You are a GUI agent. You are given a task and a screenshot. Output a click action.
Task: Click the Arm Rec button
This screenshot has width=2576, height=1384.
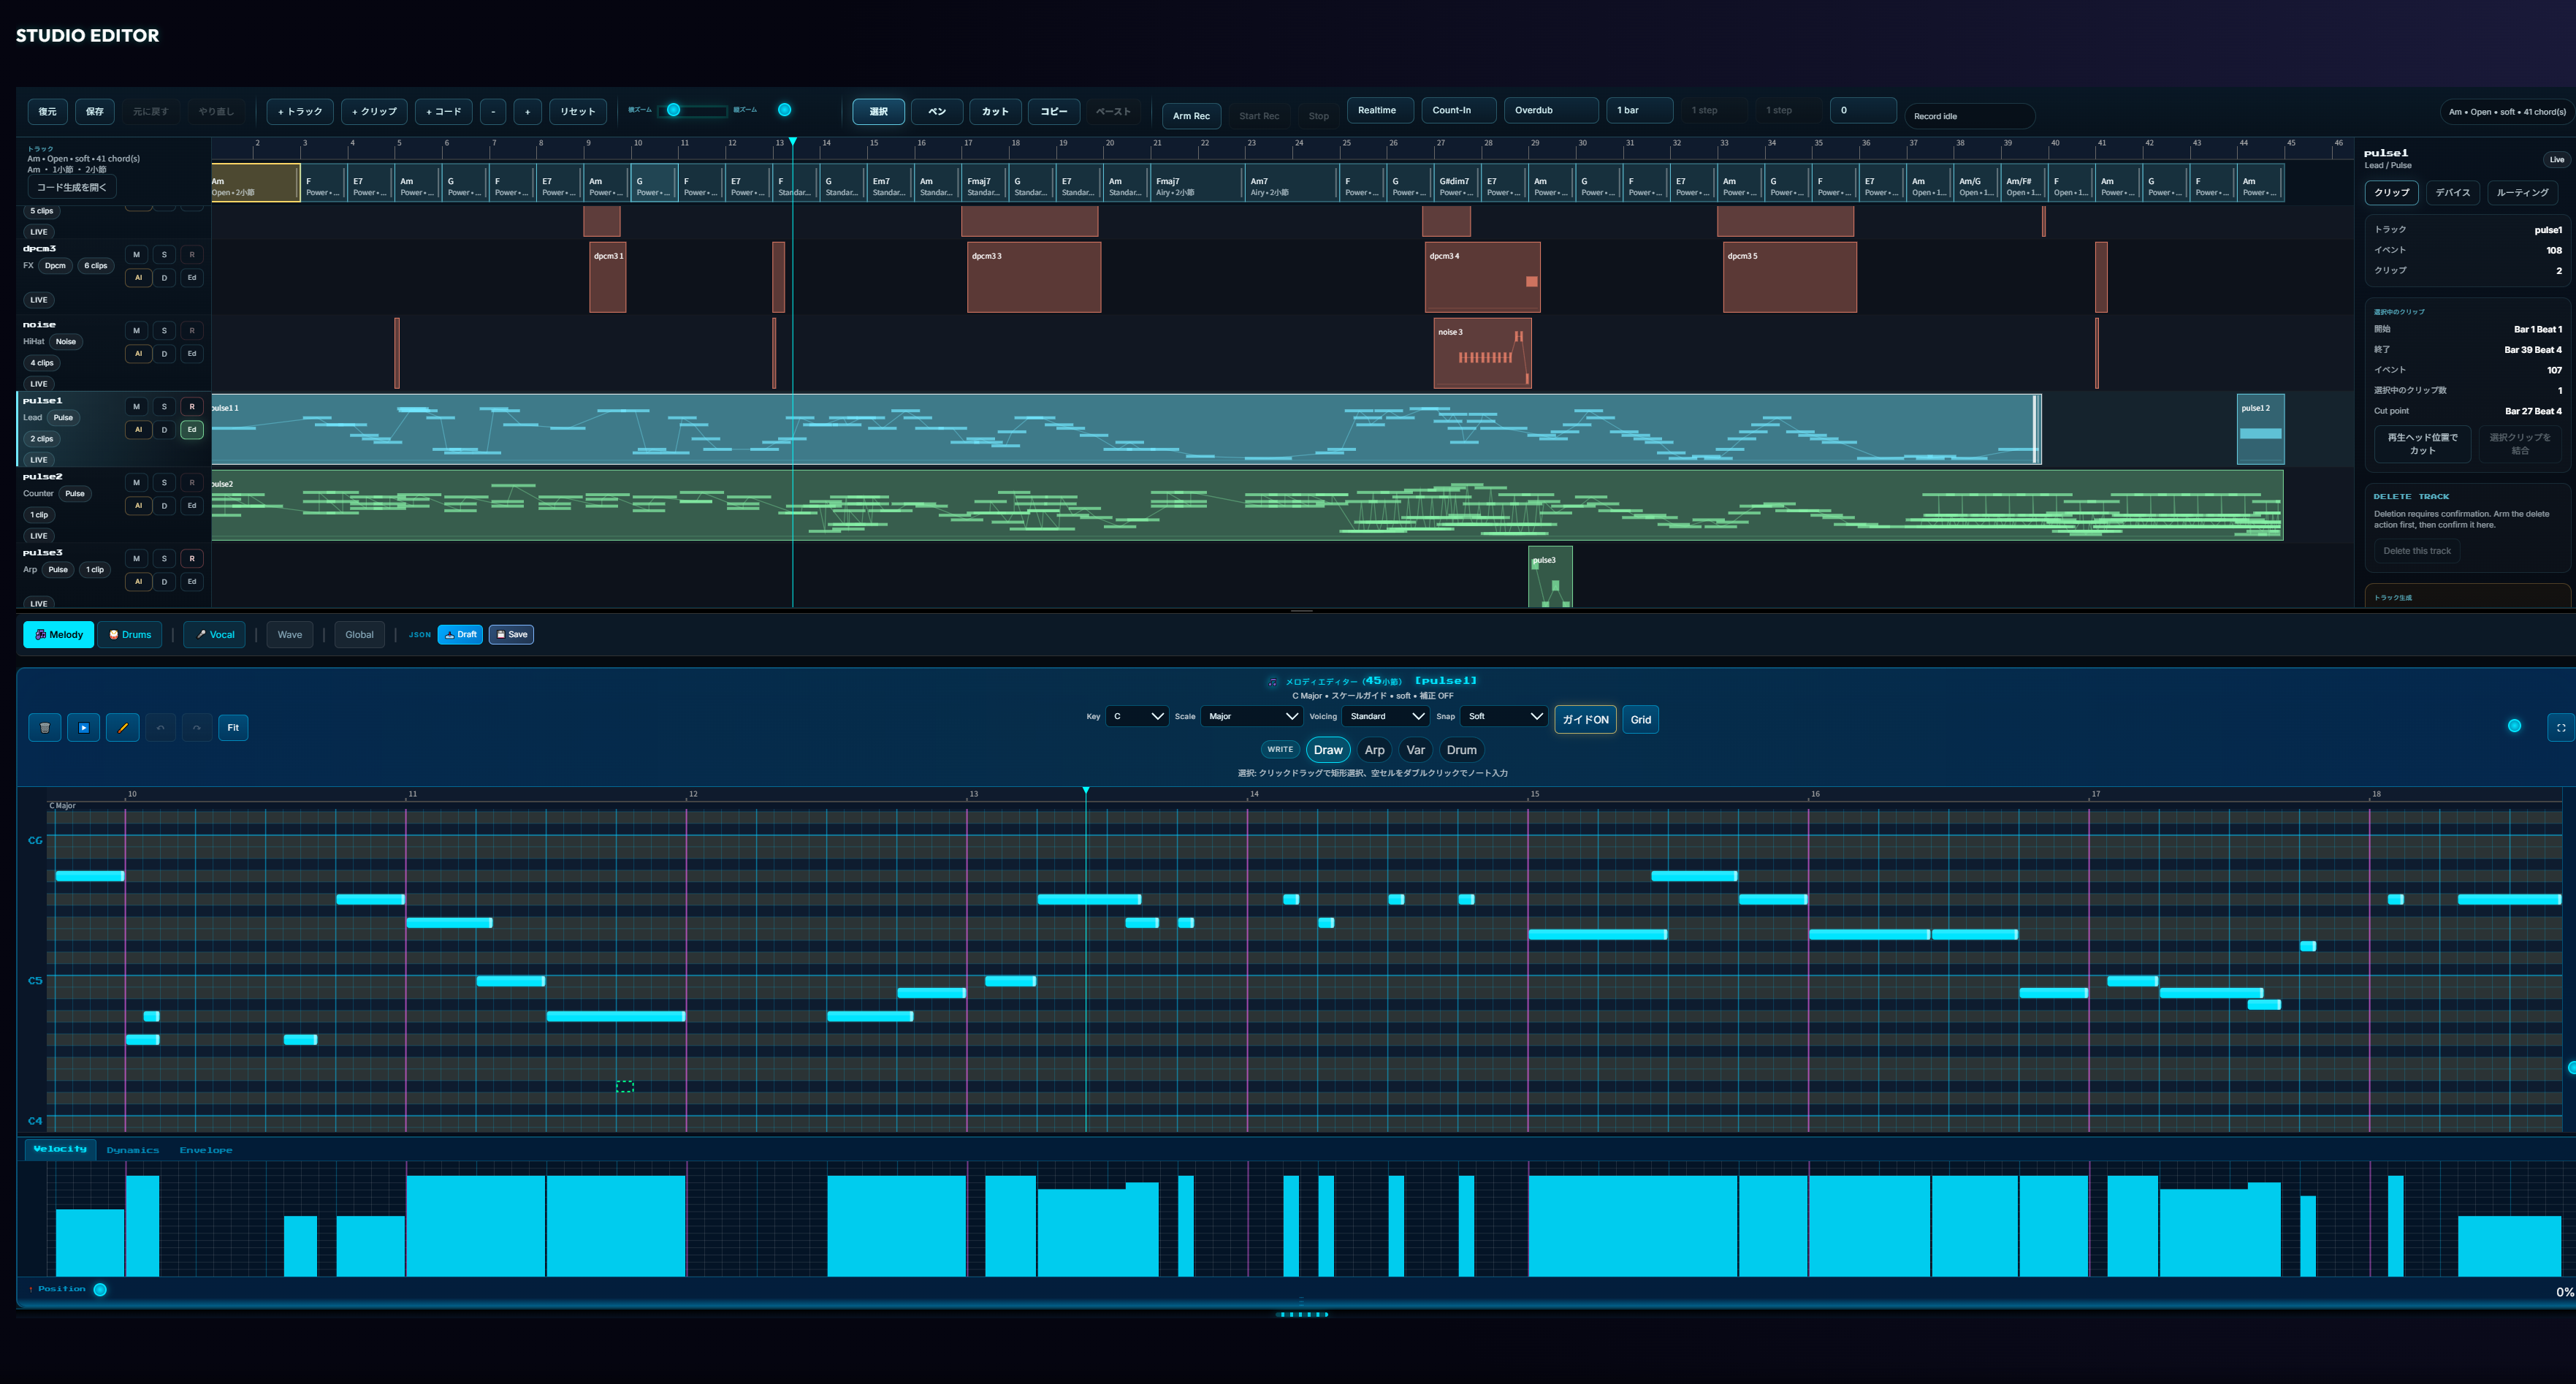click(1191, 116)
